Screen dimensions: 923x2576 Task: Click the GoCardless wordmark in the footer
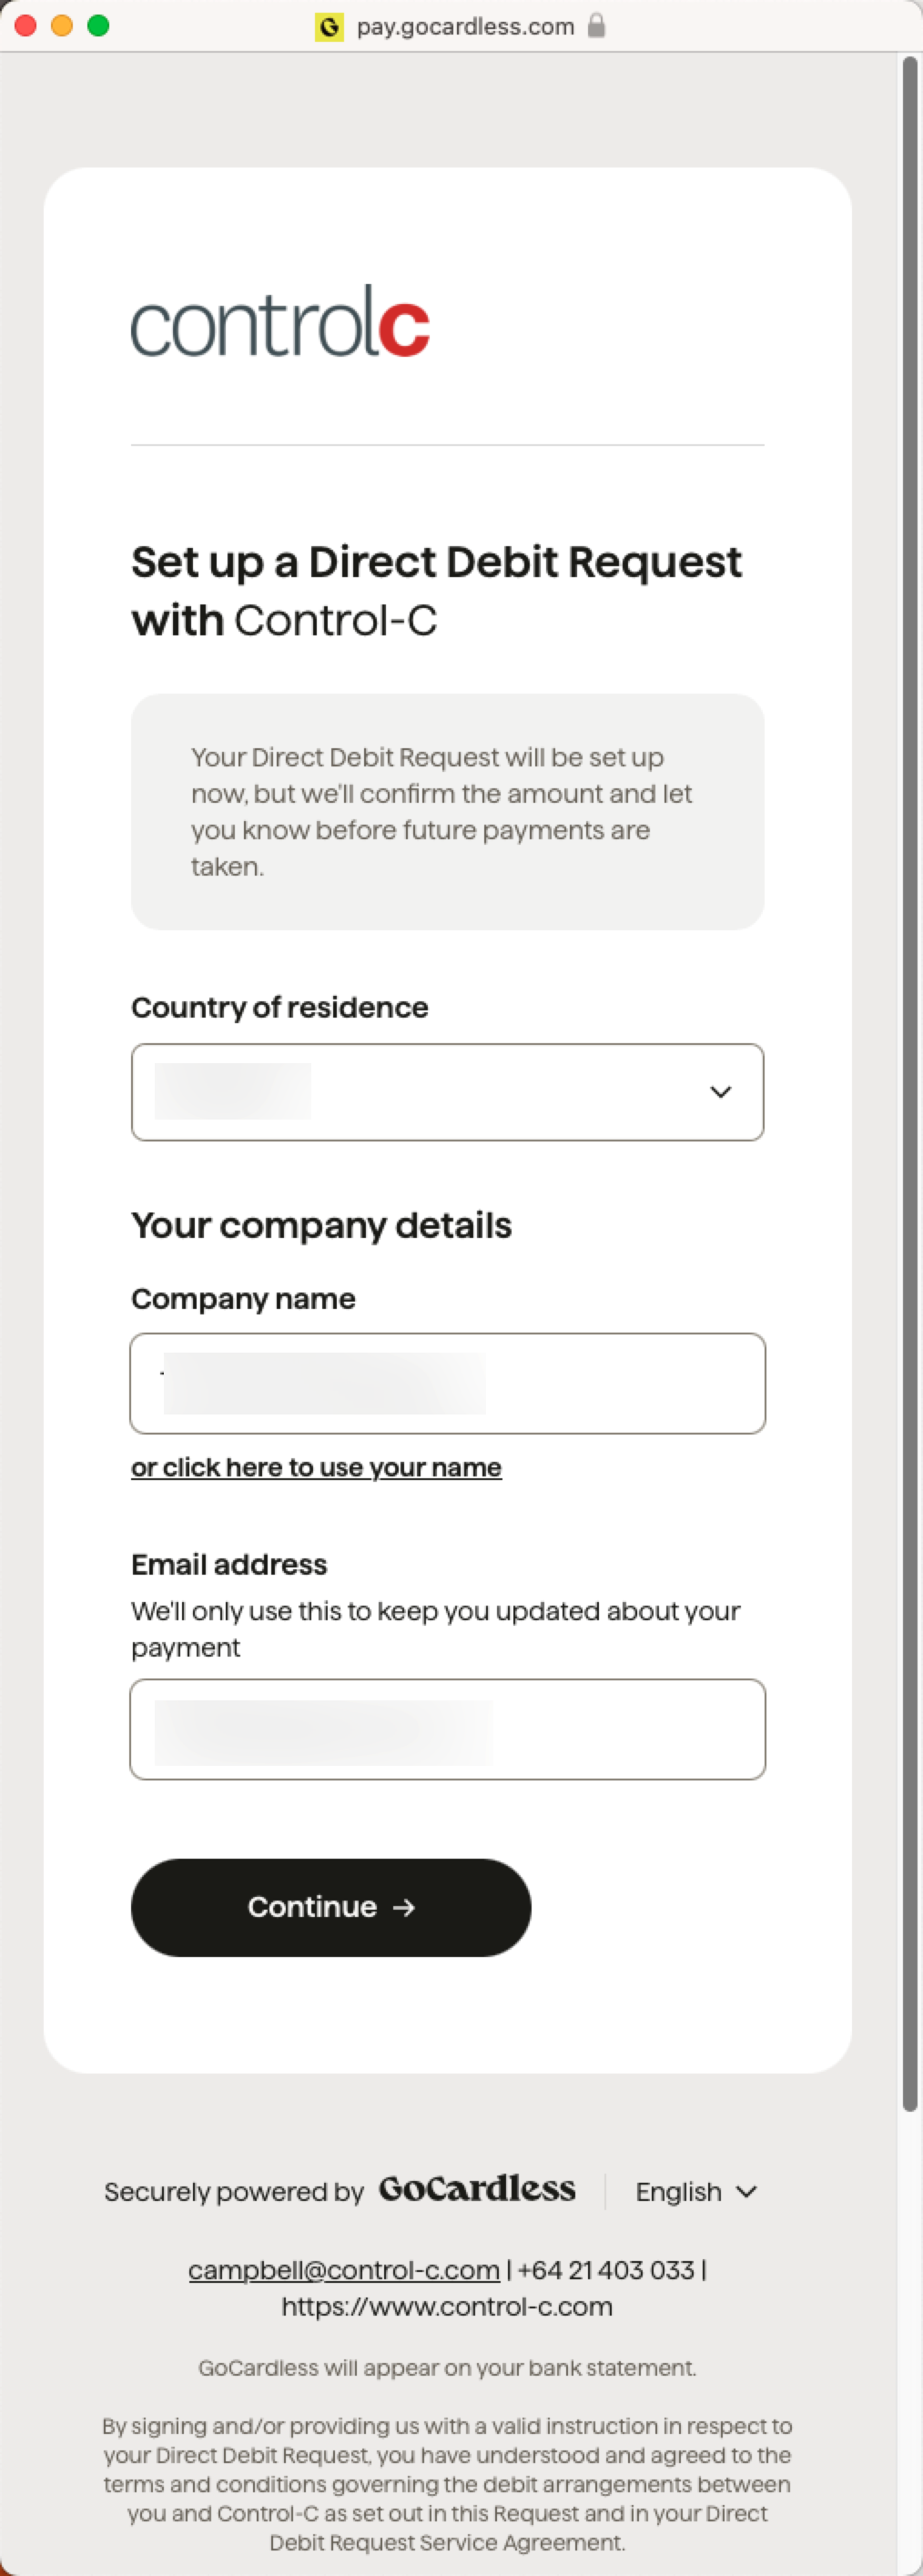[x=477, y=2190]
